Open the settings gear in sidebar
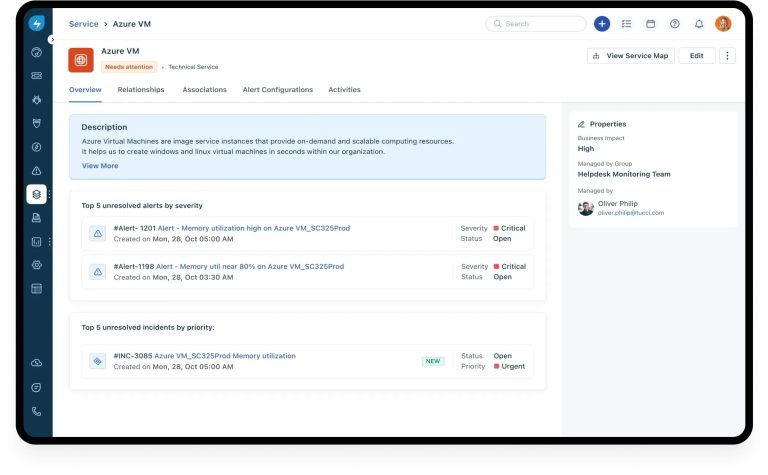The image size is (768, 475). click(x=37, y=265)
